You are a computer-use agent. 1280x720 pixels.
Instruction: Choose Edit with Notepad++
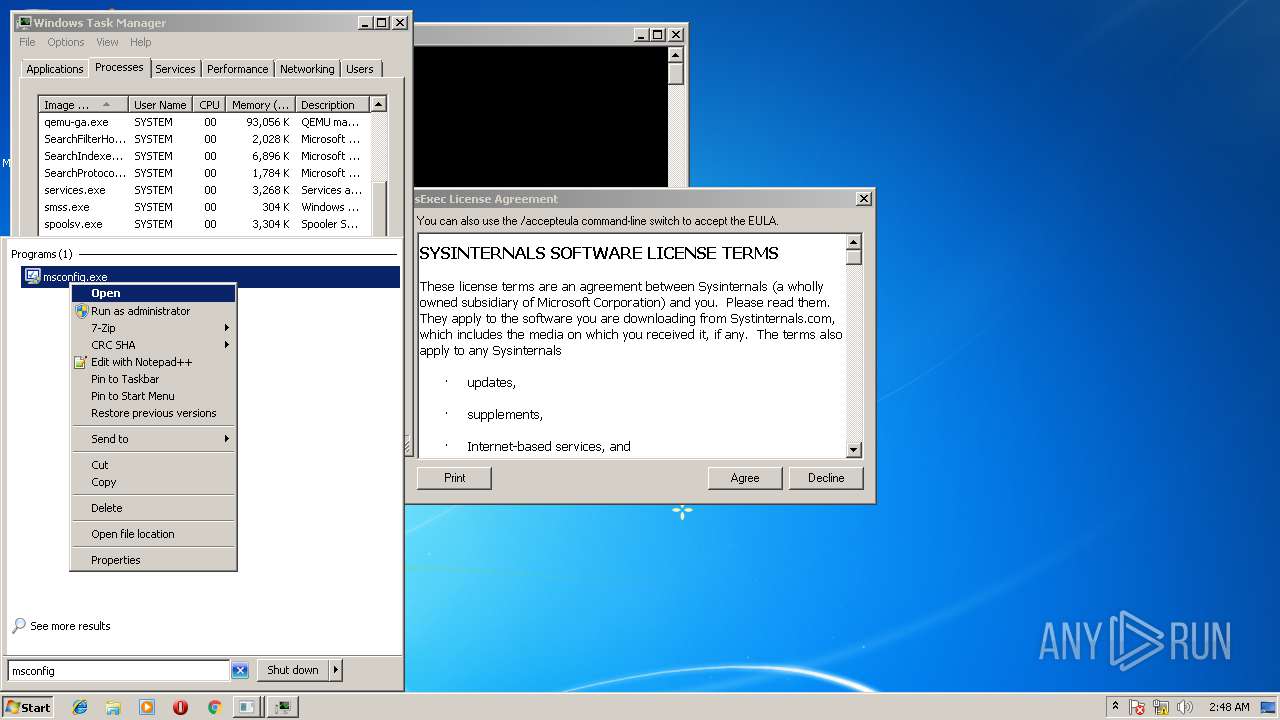point(153,362)
